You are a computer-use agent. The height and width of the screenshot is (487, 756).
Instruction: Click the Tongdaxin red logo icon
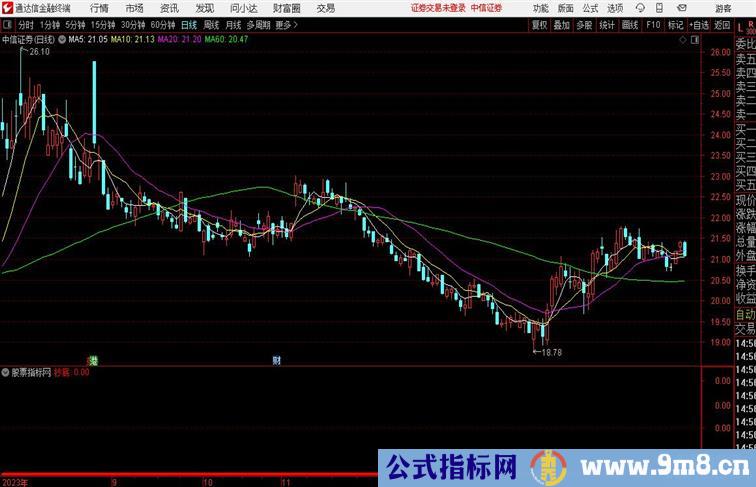[7, 7]
